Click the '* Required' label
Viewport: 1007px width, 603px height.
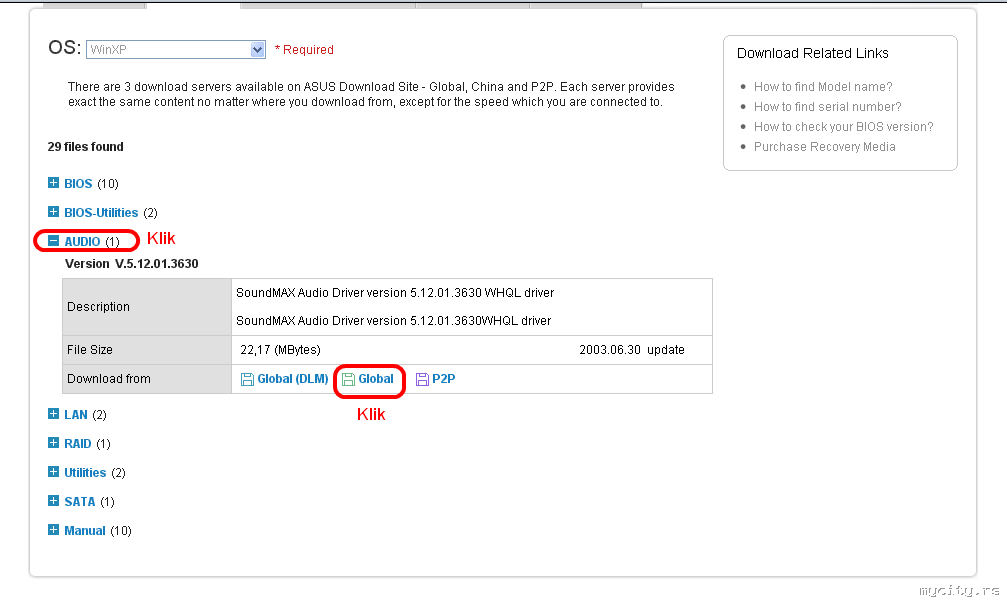[304, 49]
